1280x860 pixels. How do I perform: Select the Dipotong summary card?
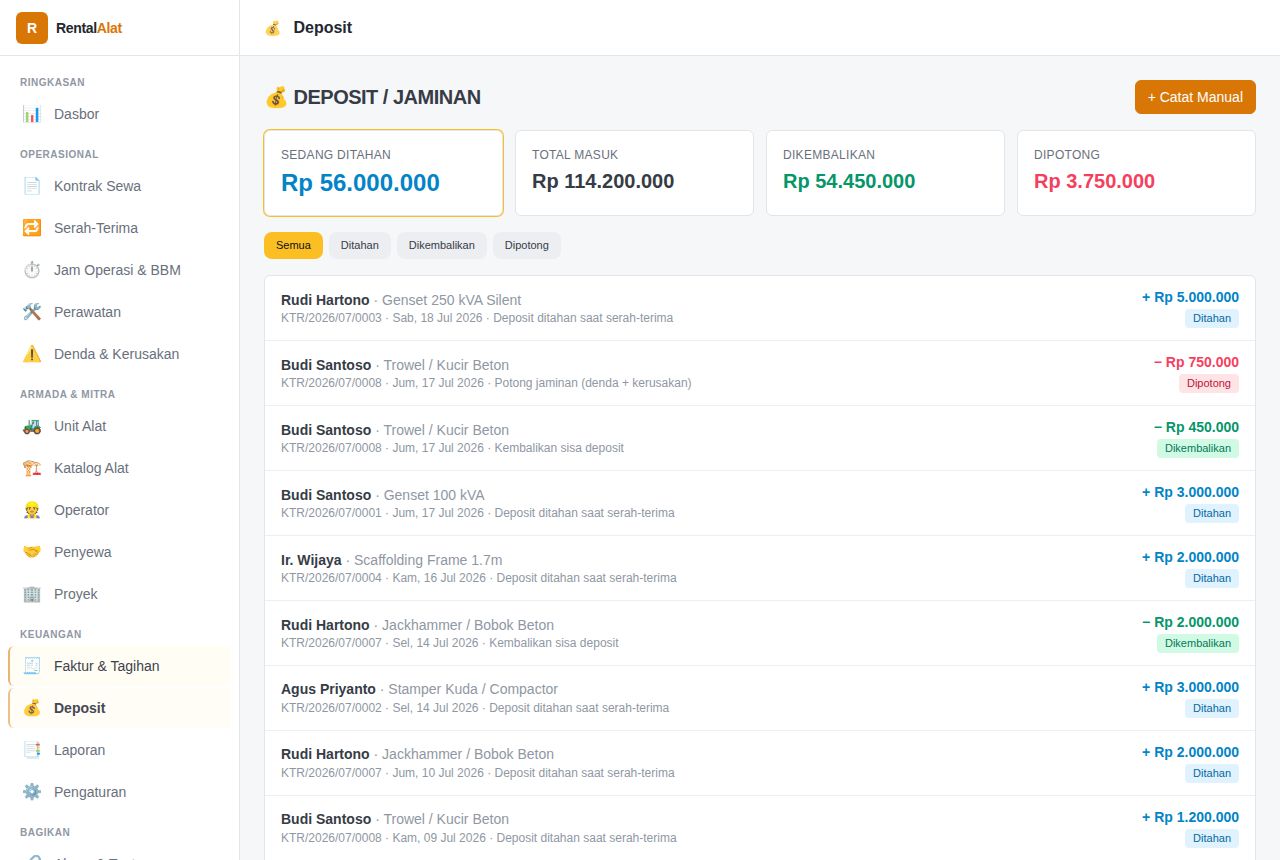coord(1136,173)
